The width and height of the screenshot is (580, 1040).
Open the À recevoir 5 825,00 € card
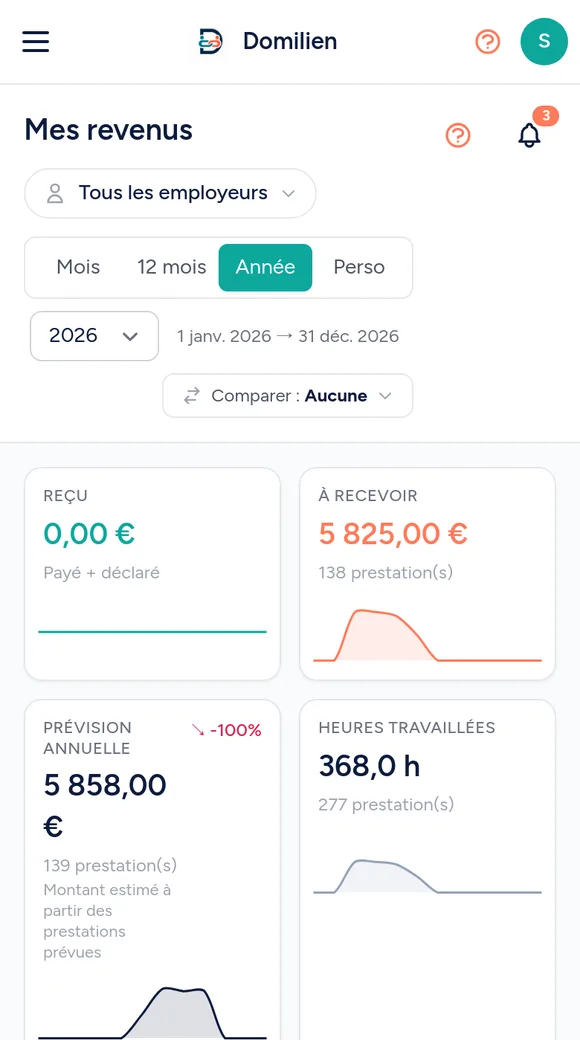coord(427,574)
